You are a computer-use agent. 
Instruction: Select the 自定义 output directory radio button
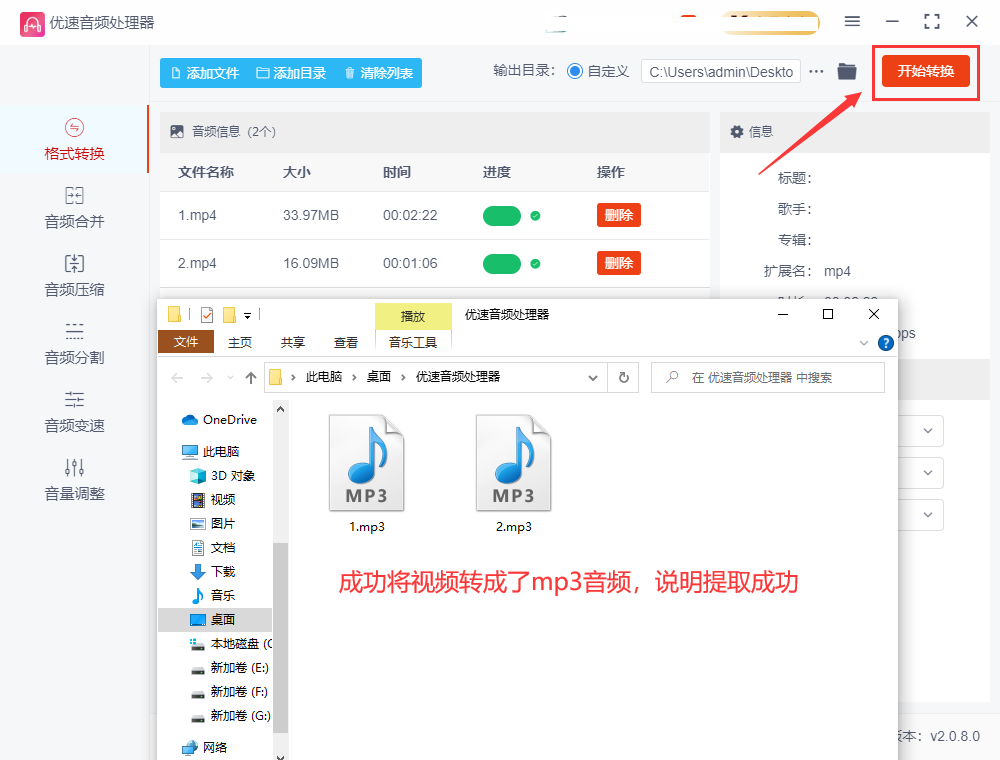(575, 72)
